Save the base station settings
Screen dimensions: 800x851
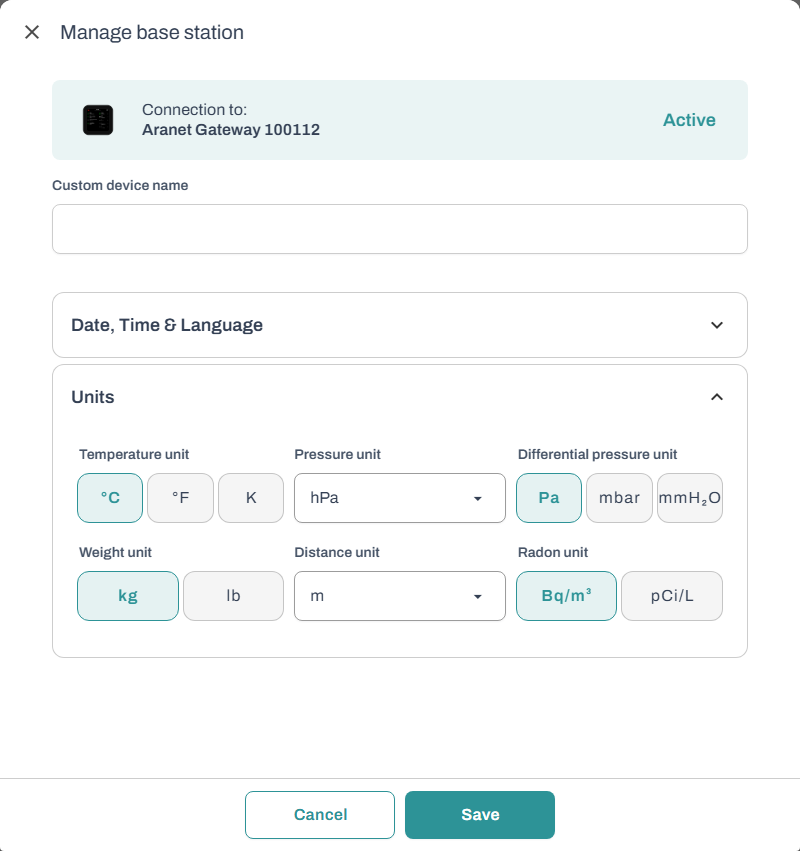click(480, 815)
